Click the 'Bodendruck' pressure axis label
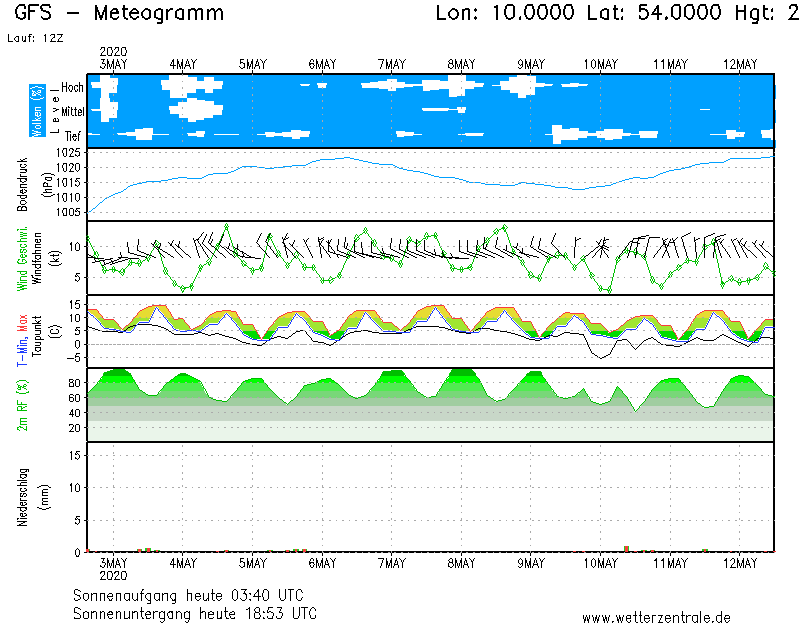 (x=22, y=185)
